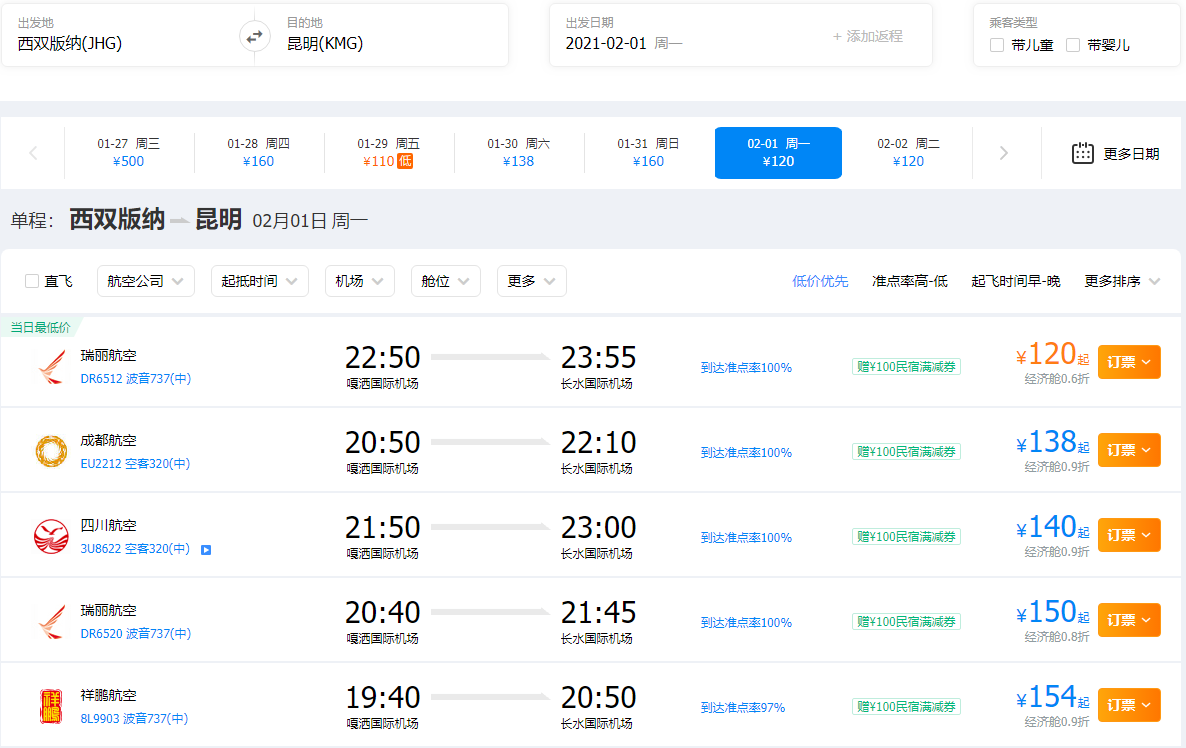Select date tab 01-28 周四
The image size is (1186, 748).
(259, 153)
